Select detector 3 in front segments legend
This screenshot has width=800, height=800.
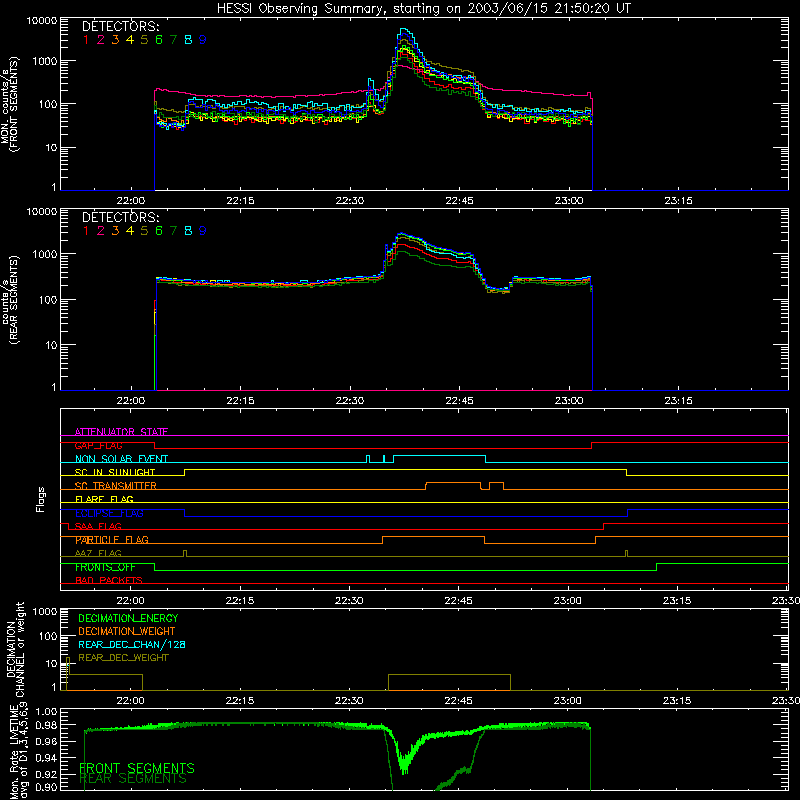(115, 40)
